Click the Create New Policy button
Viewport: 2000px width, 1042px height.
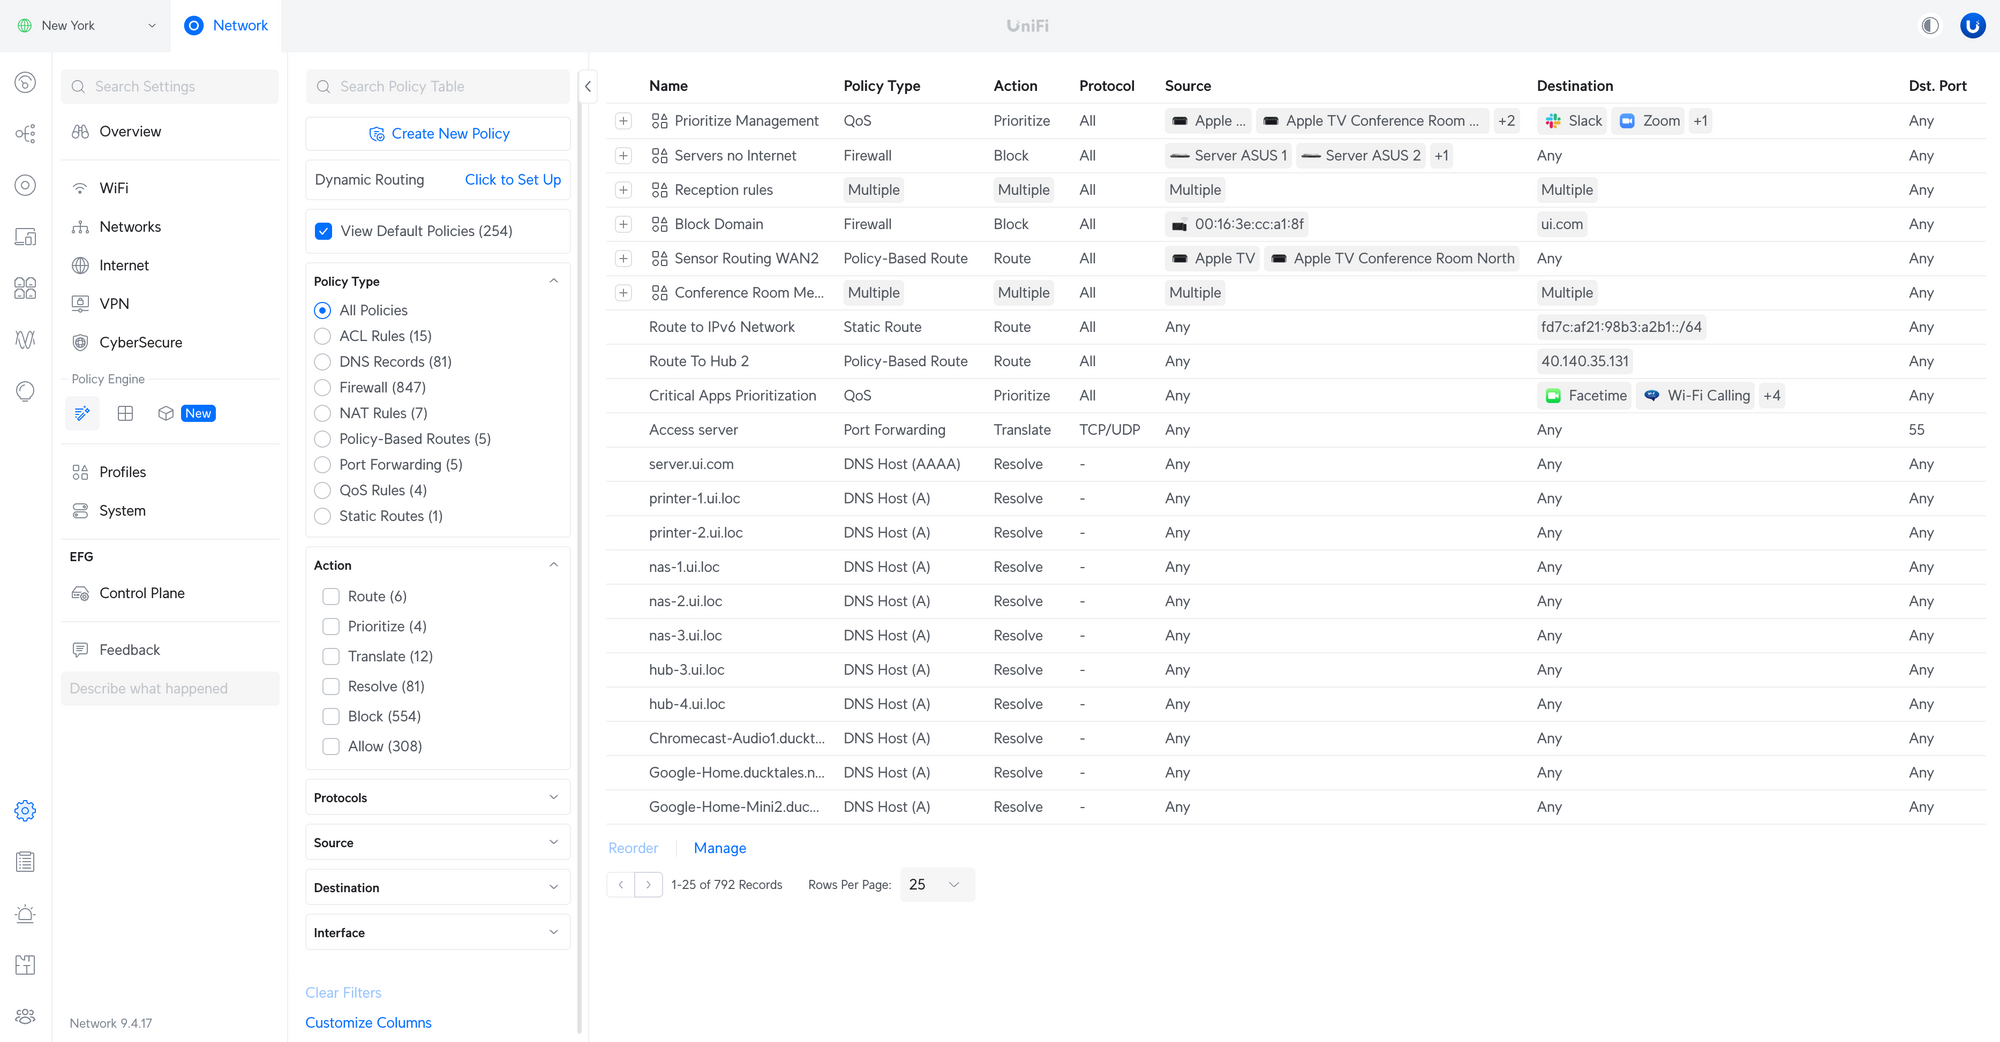pyautogui.click(x=438, y=134)
